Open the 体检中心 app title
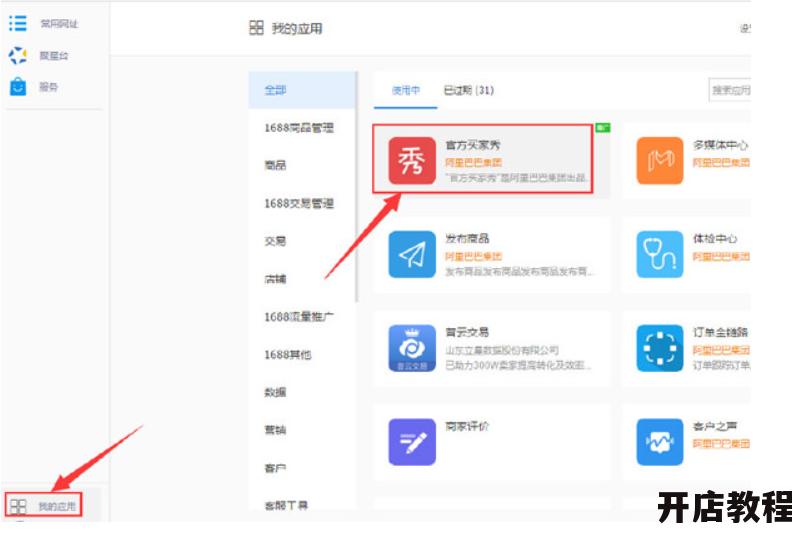 pyautogui.click(x=715, y=238)
